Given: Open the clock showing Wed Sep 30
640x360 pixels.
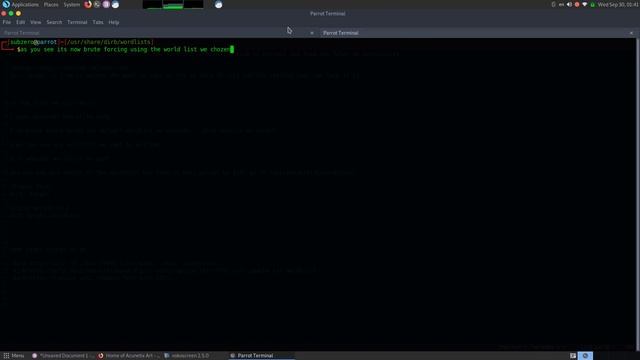Looking at the screenshot, I should point(618,4).
